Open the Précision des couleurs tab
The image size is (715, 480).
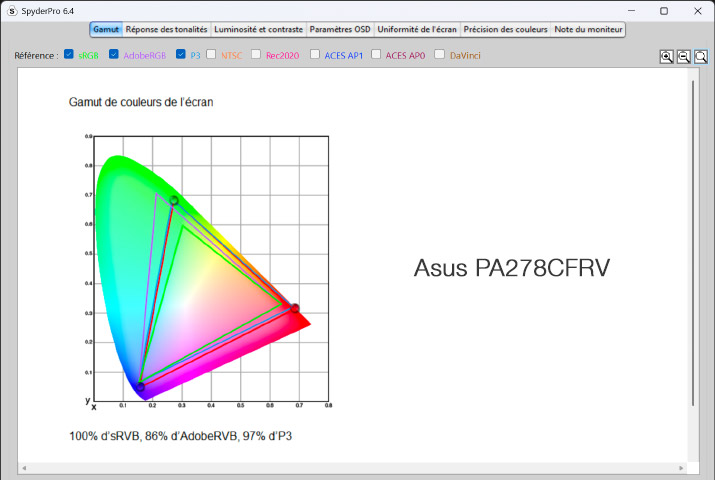tap(505, 29)
